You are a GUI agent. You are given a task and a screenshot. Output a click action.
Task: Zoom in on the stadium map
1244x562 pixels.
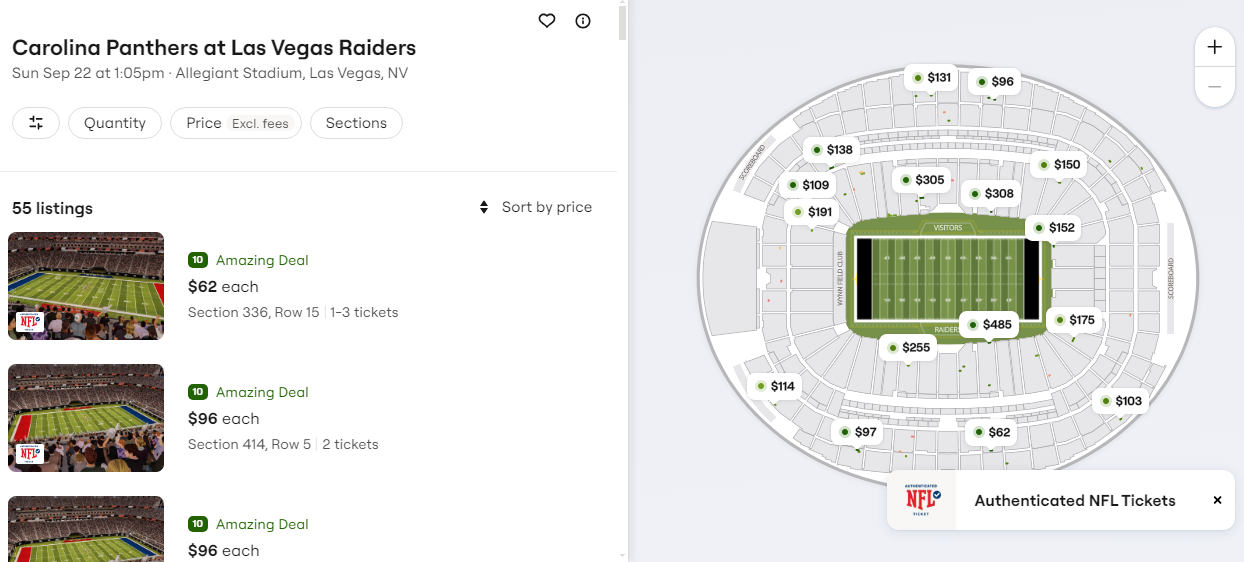(x=1214, y=47)
